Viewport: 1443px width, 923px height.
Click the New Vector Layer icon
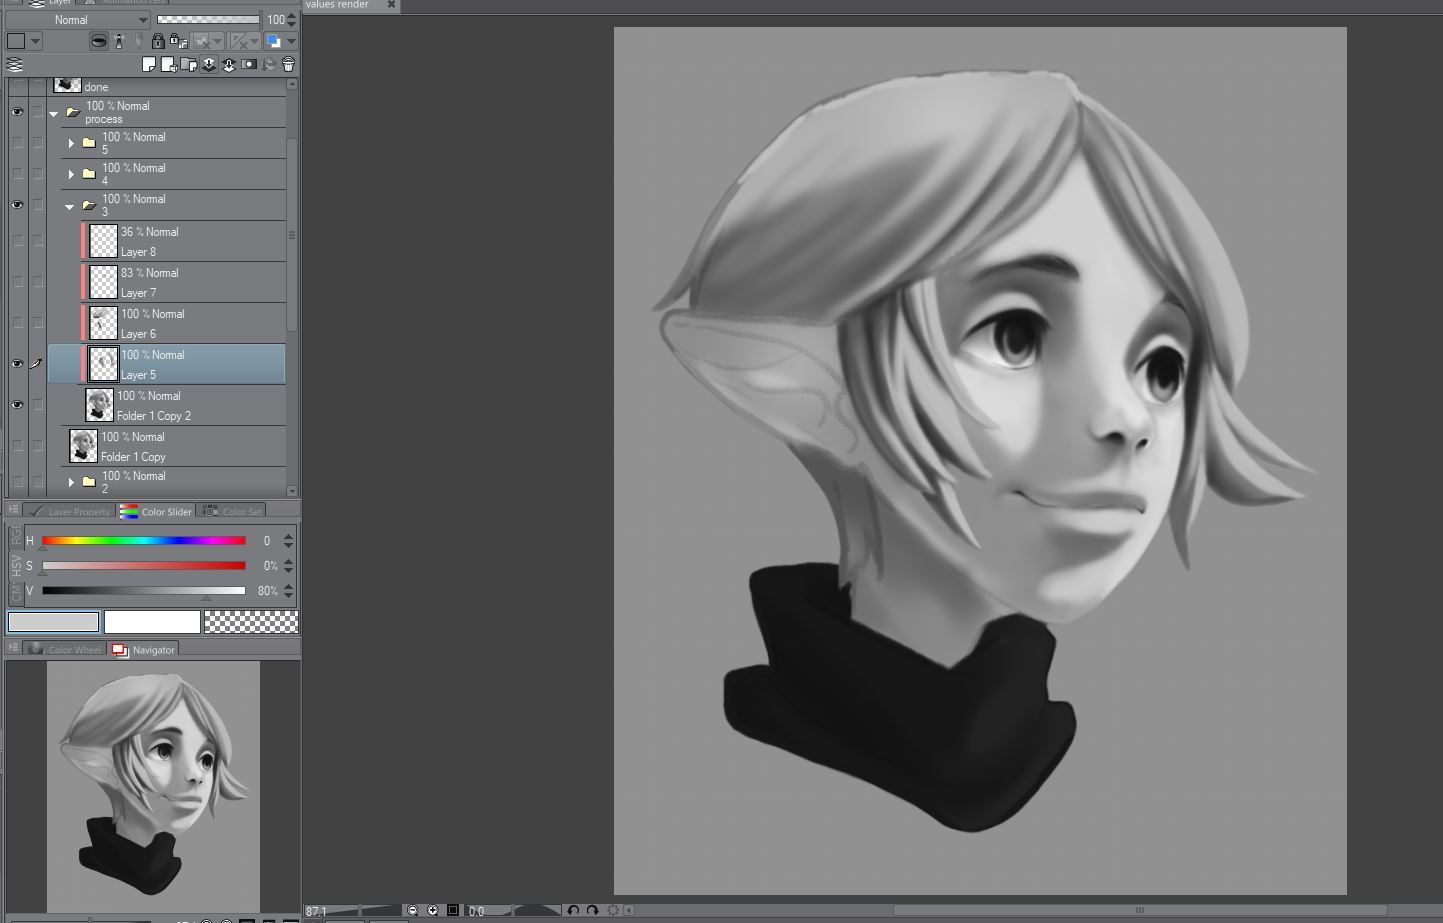click(x=168, y=64)
